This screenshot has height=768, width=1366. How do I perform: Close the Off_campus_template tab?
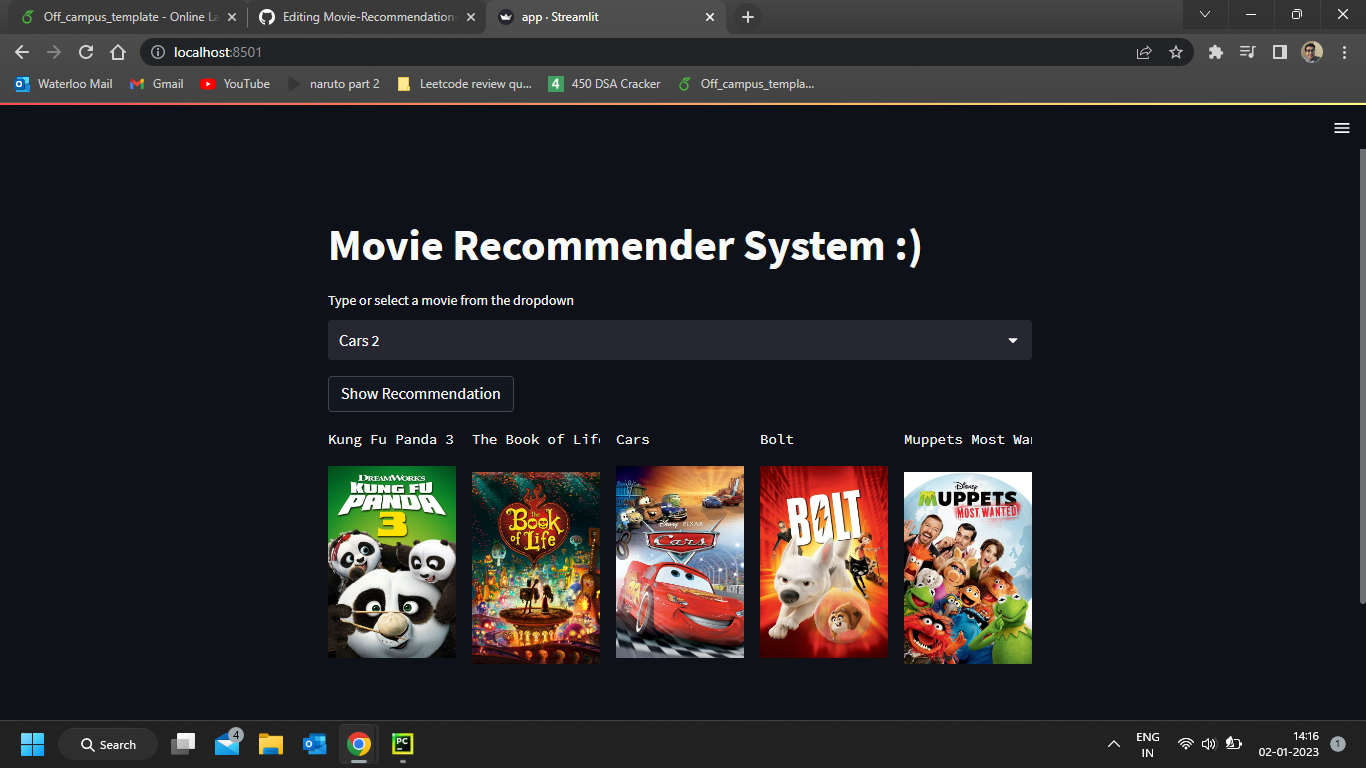(232, 17)
